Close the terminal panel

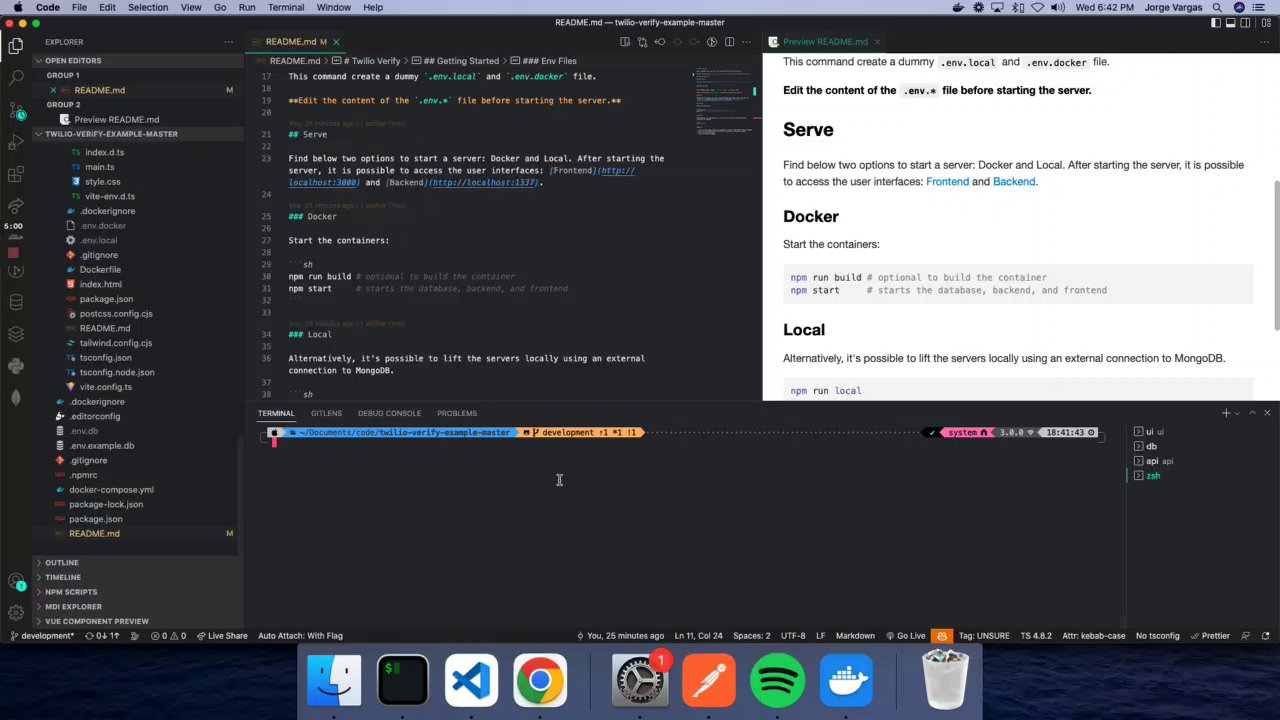coord(1267,413)
